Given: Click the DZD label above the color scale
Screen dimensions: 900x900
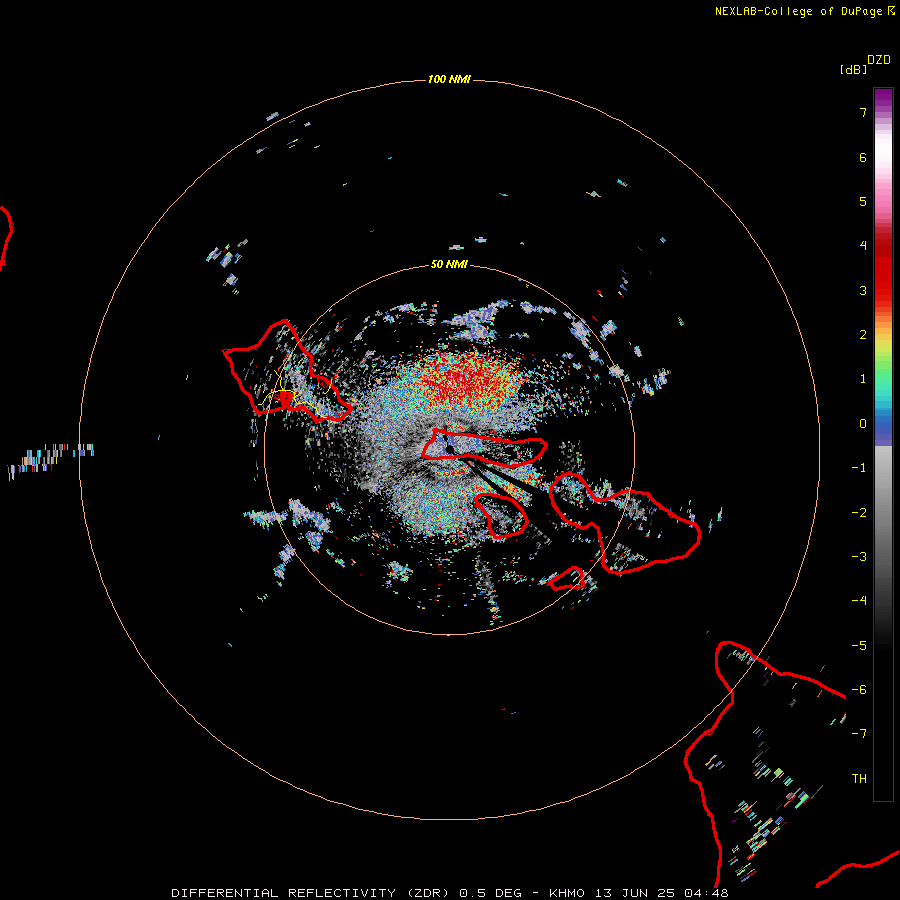Looking at the screenshot, I should click(879, 60).
